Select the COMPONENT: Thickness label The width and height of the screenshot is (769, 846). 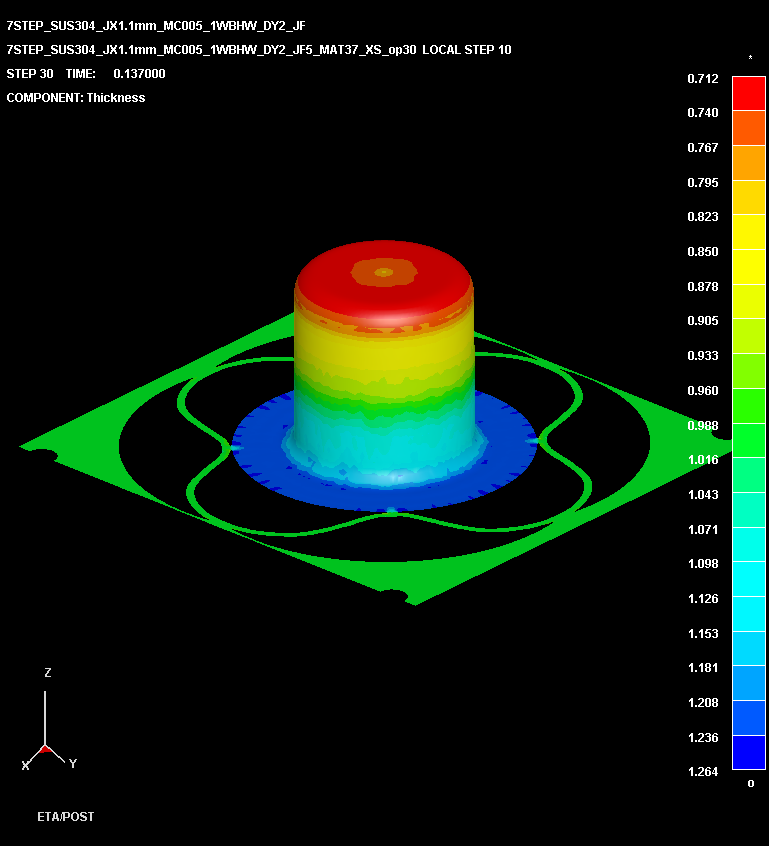76,98
